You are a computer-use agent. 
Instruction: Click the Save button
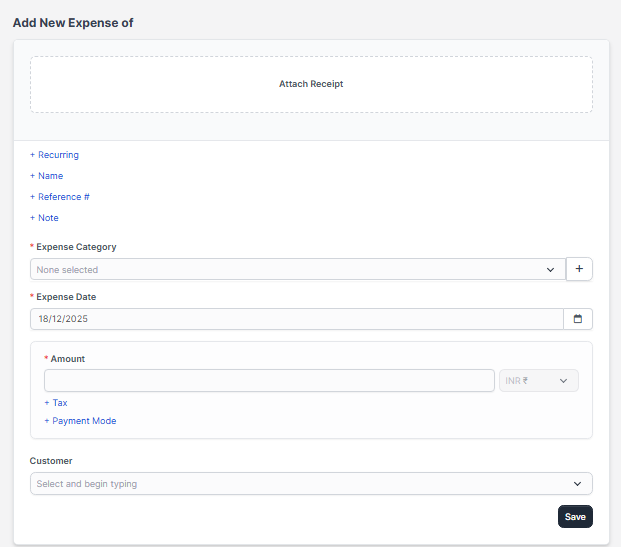coord(575,517)
